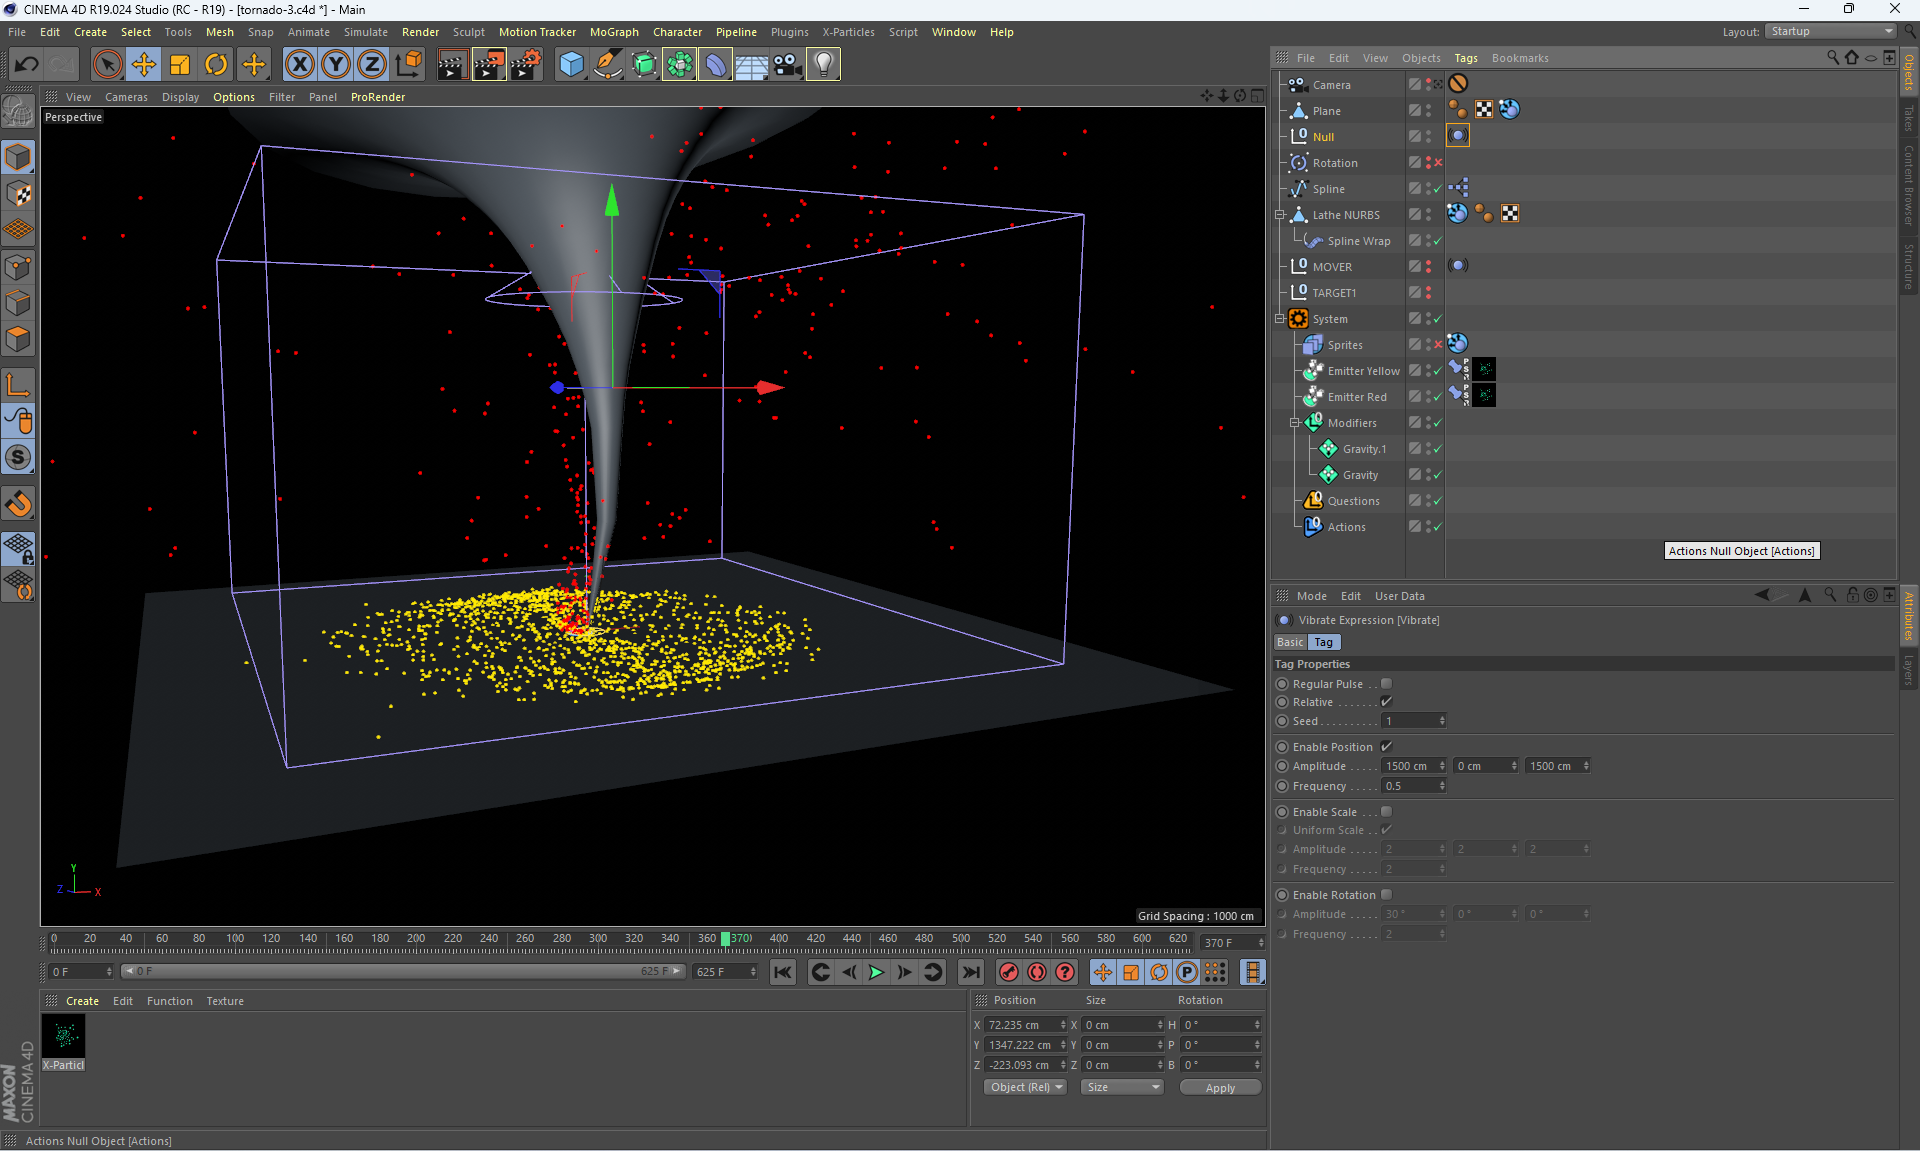Click the Light bulb icon
1920x1151 pixels.
tap(822, 65)
